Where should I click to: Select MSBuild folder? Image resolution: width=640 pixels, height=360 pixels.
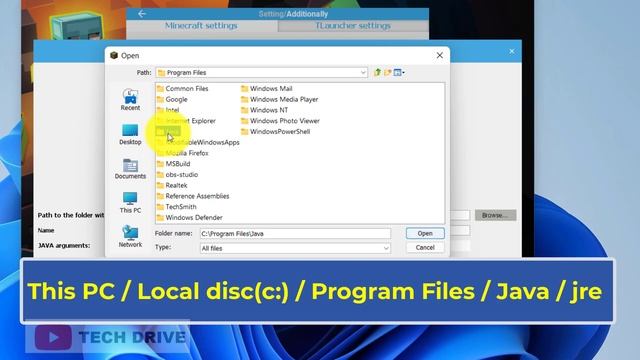coord(173,164)
